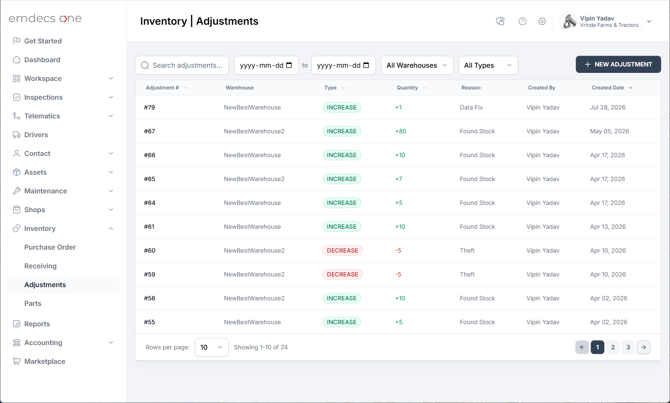Click the search magnifier icon
Image resolution: width=670 pixels, height=403 pixels.
click(x=145, y=65)
